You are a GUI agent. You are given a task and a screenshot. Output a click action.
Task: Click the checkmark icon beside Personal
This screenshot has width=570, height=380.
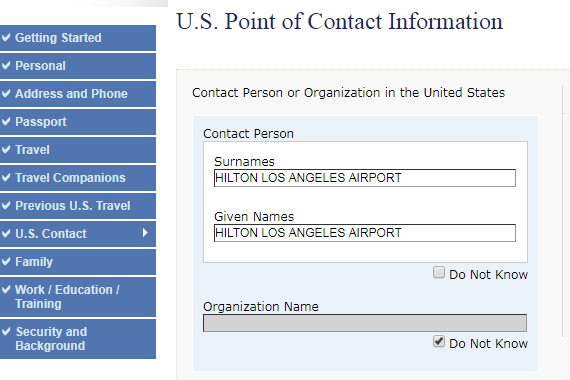6,65
